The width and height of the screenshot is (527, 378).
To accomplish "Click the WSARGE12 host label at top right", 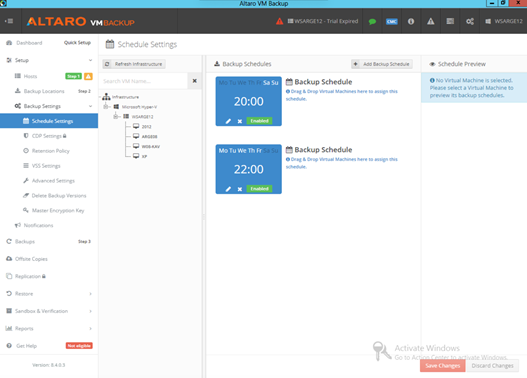I will [x=504, y=21].
